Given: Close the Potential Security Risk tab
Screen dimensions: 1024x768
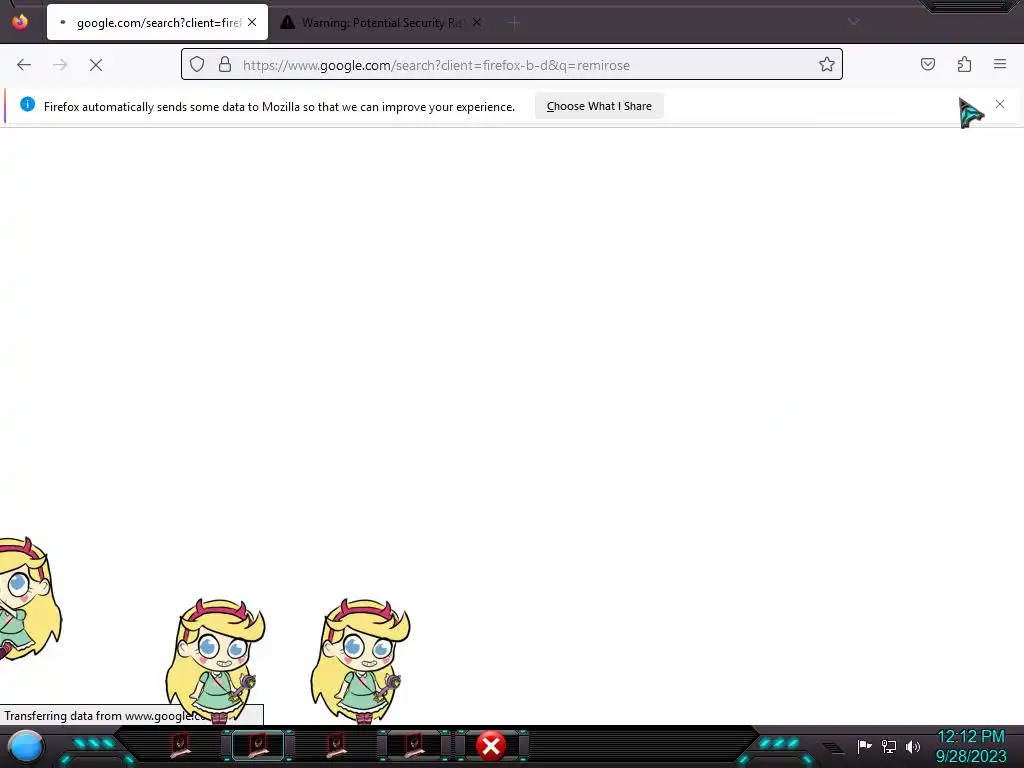Looking at the screenshot, I should (x=477, y=22).
